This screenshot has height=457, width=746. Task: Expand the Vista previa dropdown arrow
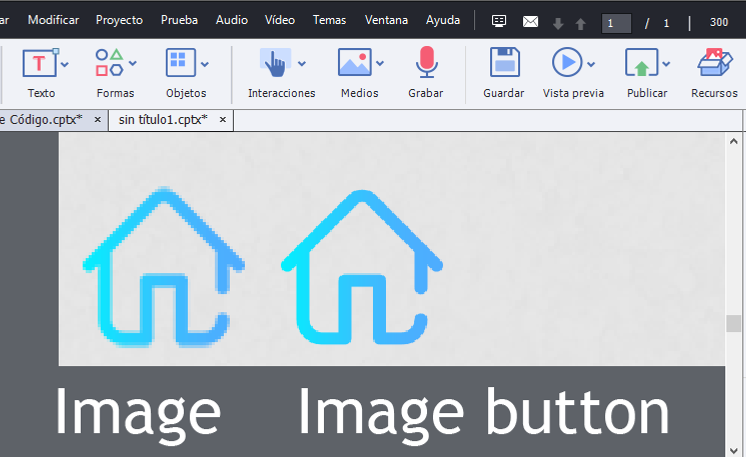592,64
